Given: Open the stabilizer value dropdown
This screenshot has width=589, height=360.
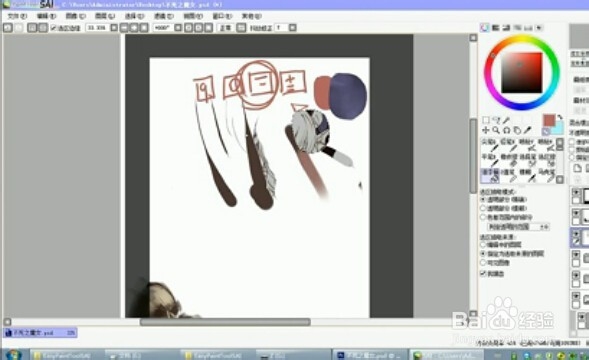Looking at the screenshot, I should tap(293, 27).
